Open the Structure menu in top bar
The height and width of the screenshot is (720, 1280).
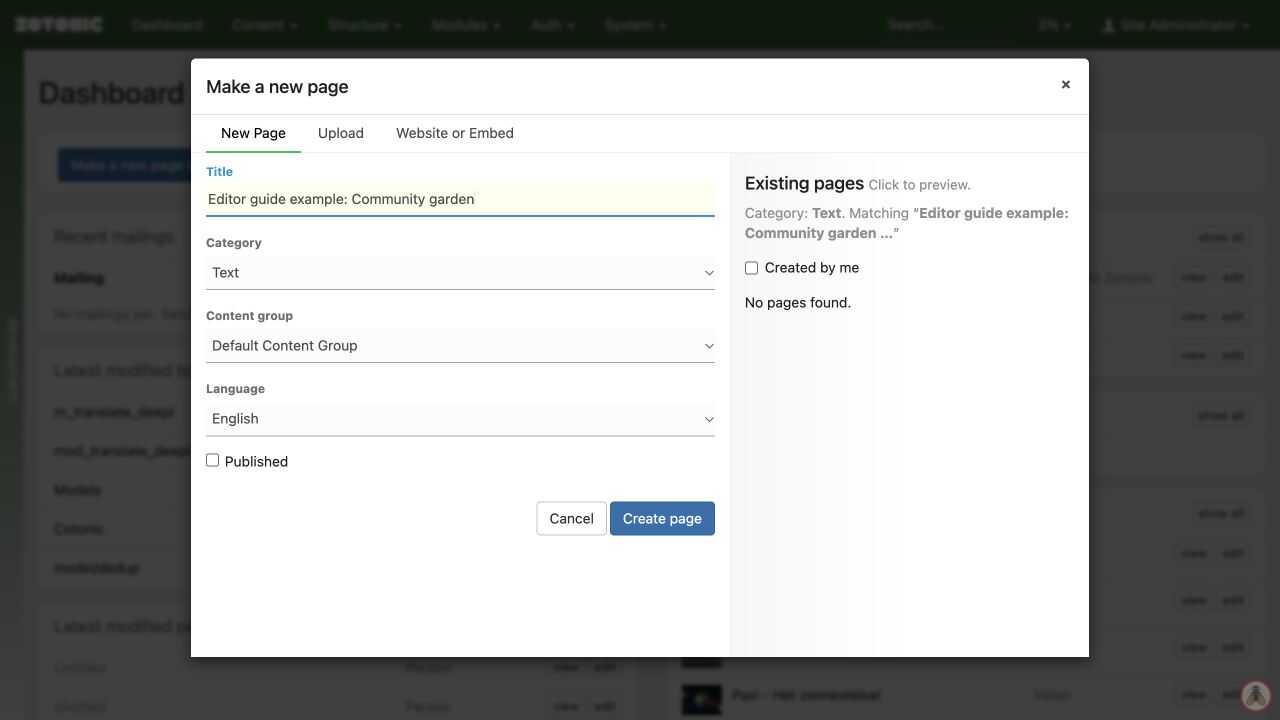coord(364,25)
